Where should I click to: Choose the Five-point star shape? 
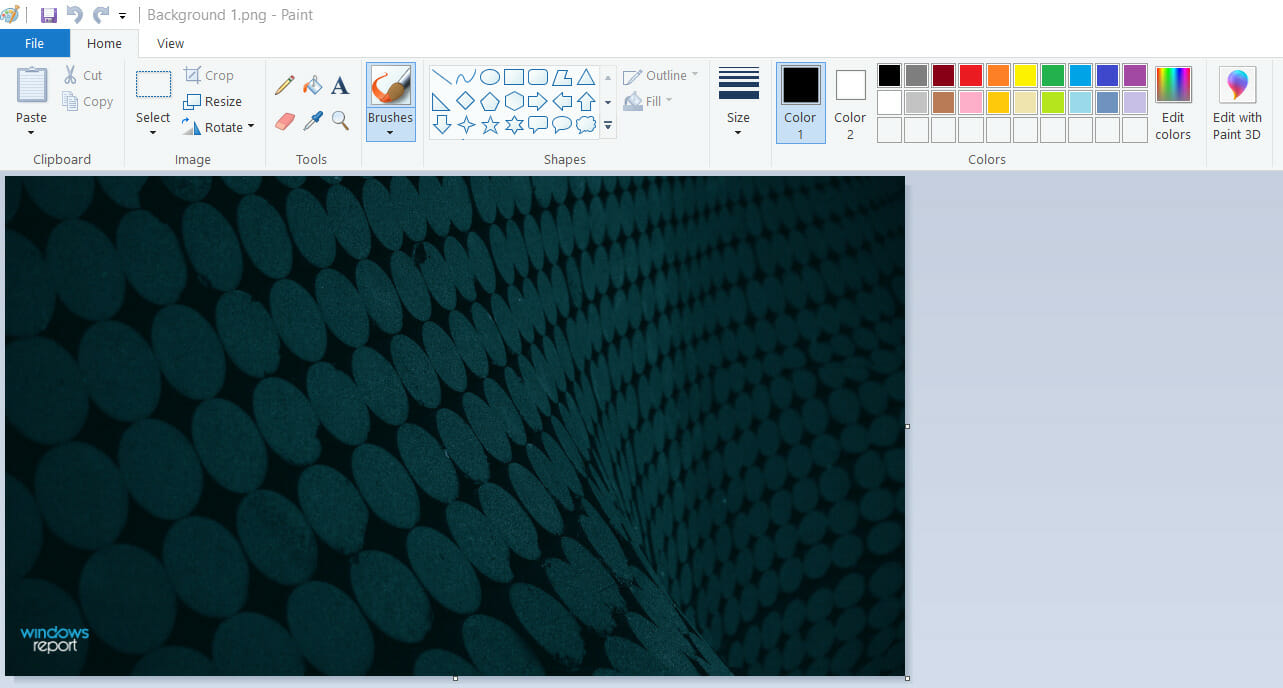coord(490,125)
